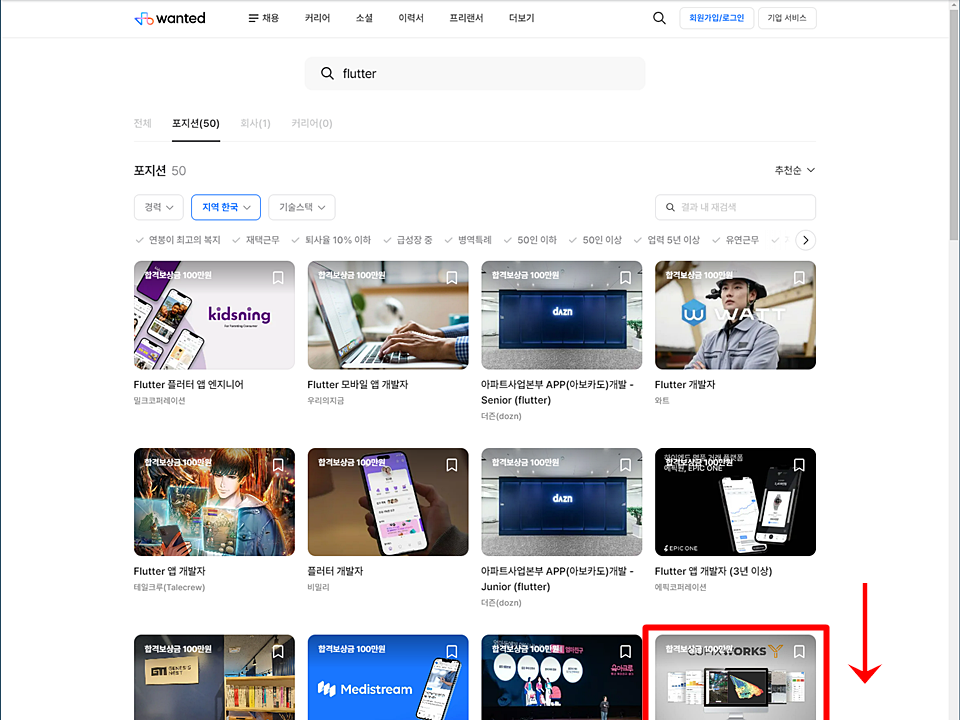
Task: Click the flutter search input field
Action: point(475,73)
